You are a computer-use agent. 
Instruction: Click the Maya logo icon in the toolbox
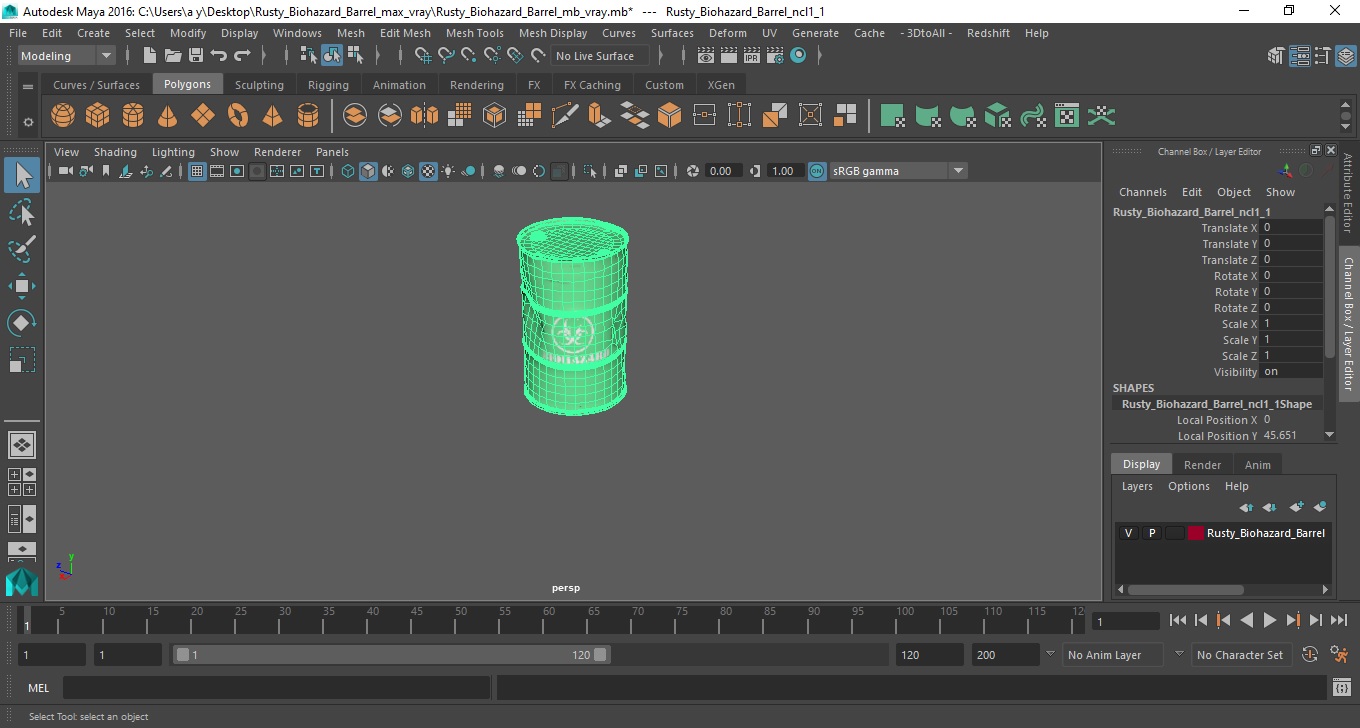22,582
